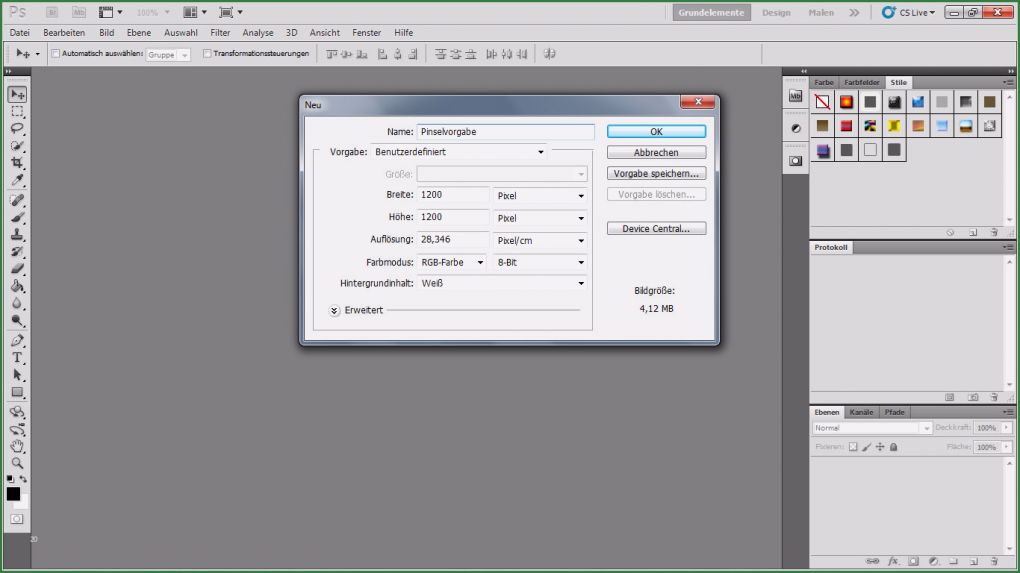The image size is (1020, 573).
Task: Choose the Zoom magnifier tool
Action: click(x=17, y=463)
